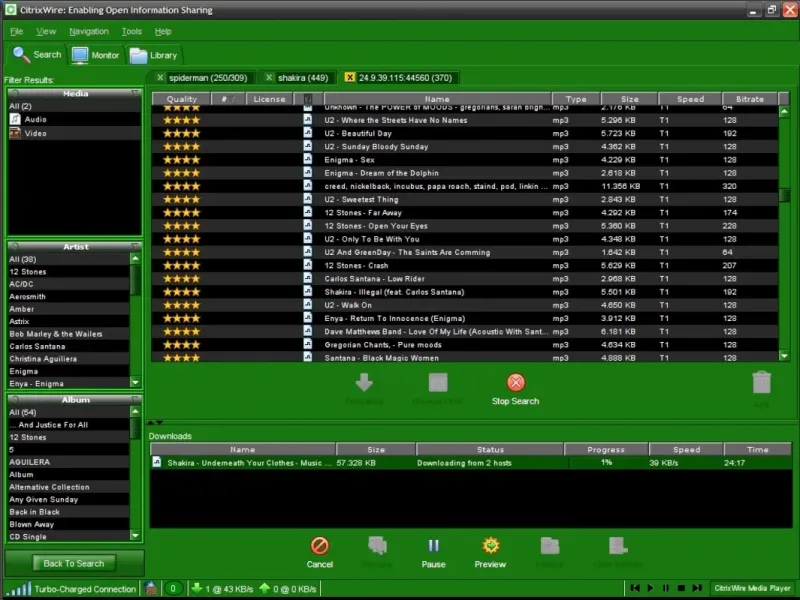The image size is (800, 600).
Task: Skip to previous track in media player
Action: pyautogui.click(x=635, y=588)
